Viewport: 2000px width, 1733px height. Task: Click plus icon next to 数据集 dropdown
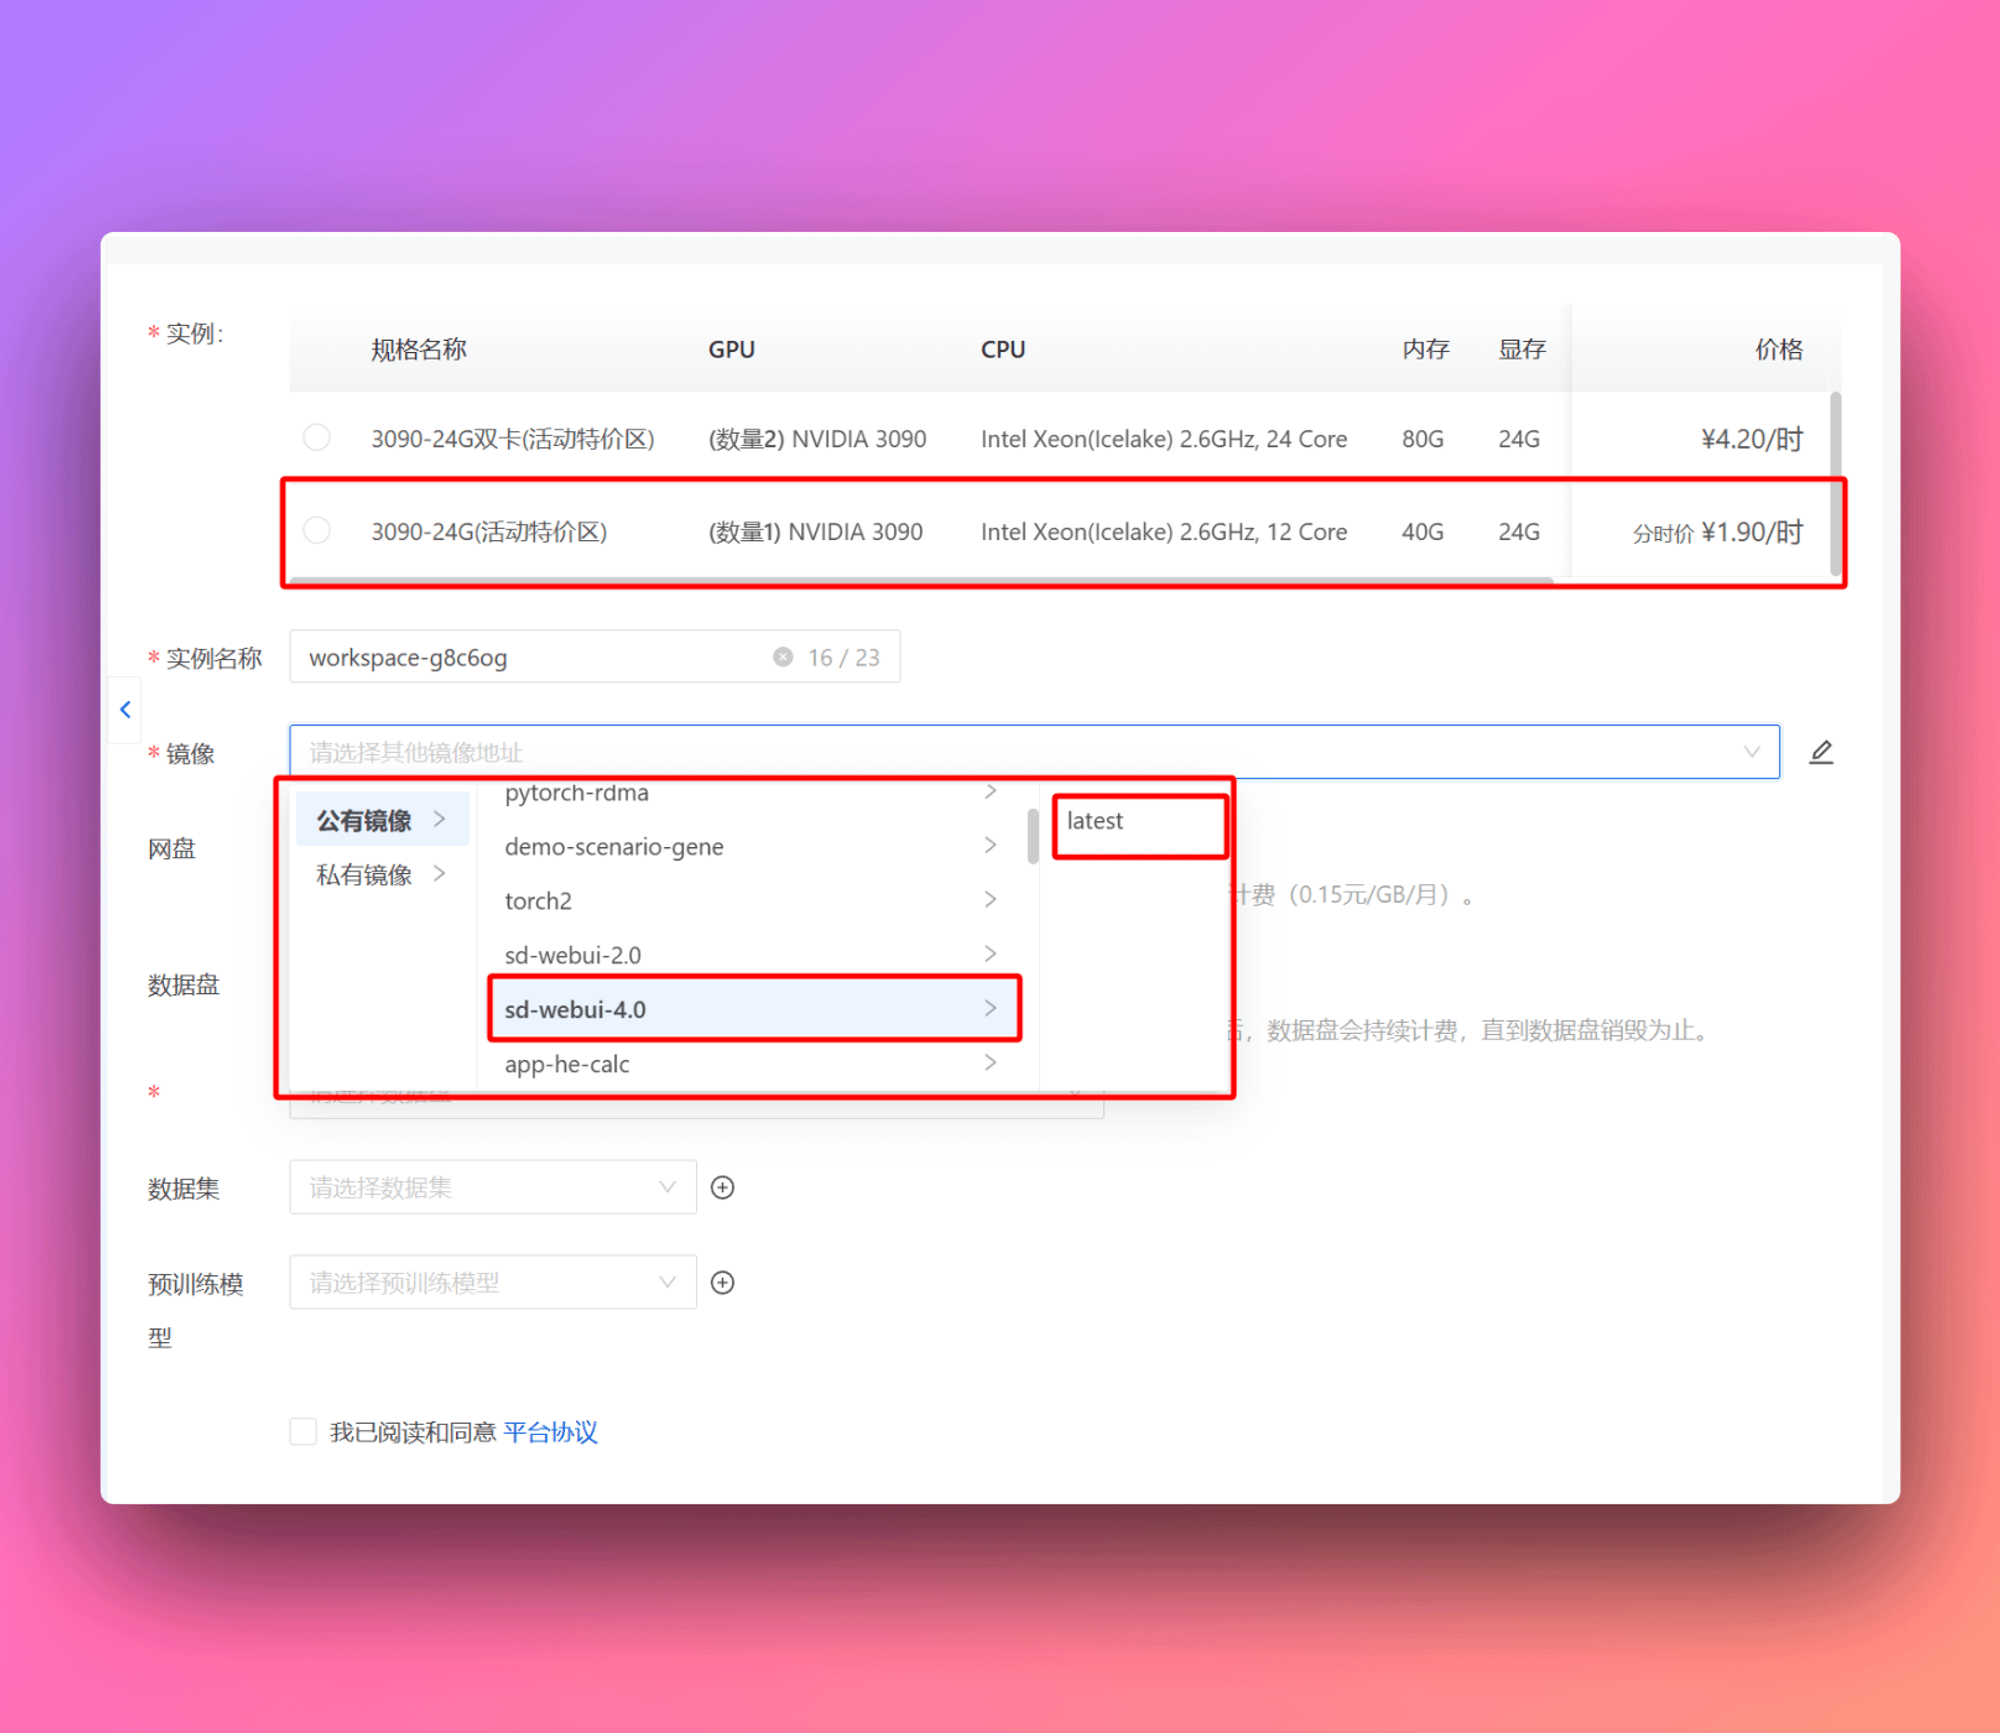click(722, 1187)
